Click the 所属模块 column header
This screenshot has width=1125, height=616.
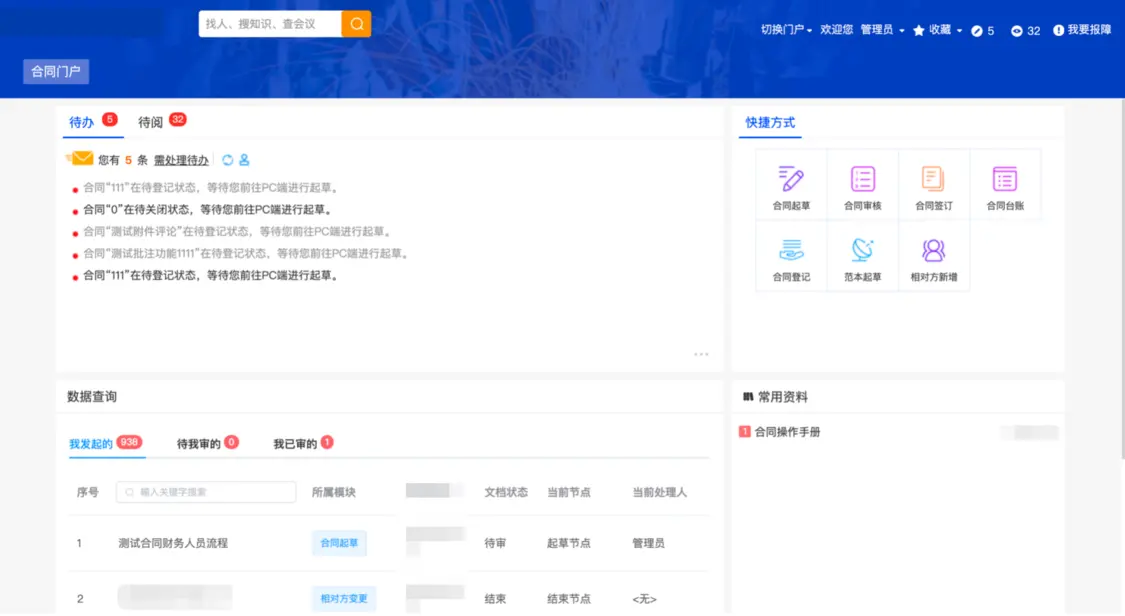click(x=334, y=492)
